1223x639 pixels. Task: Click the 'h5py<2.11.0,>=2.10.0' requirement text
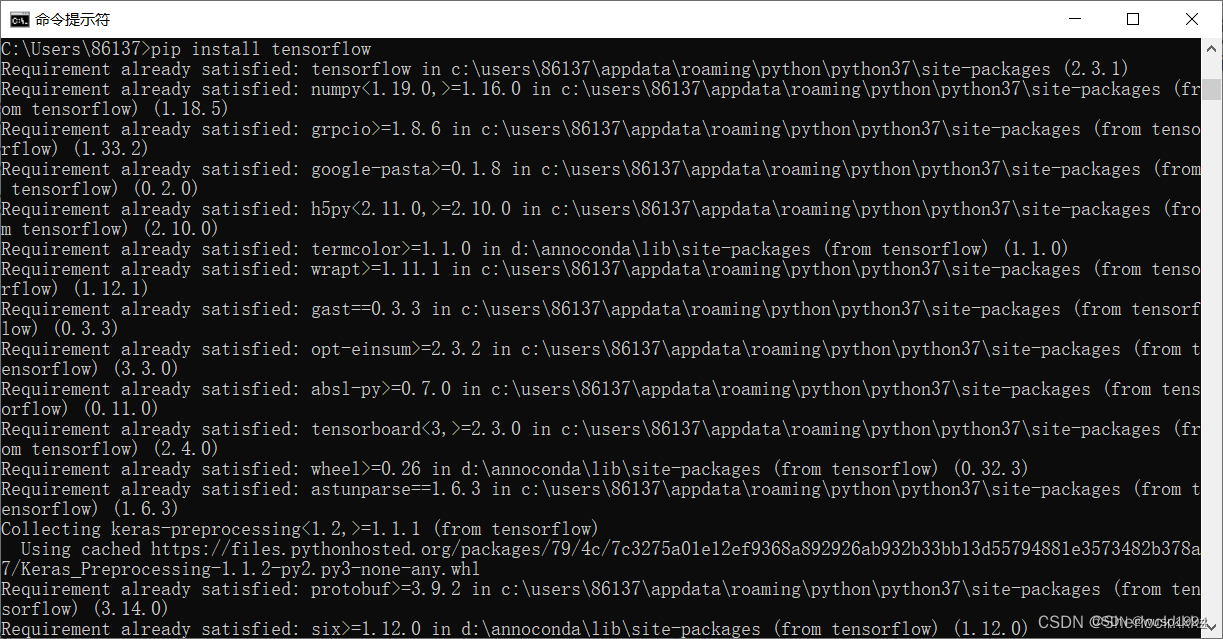point(411,209)
